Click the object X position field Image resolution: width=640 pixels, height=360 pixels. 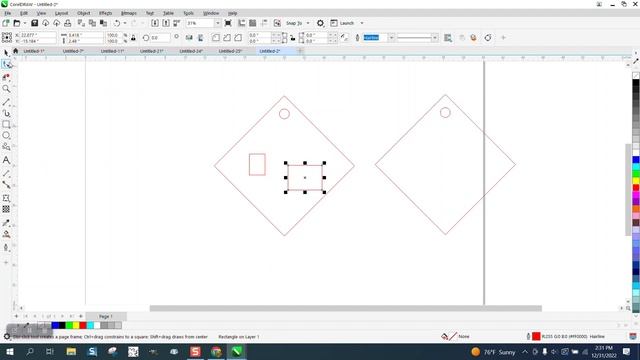[x=38, y=35]
